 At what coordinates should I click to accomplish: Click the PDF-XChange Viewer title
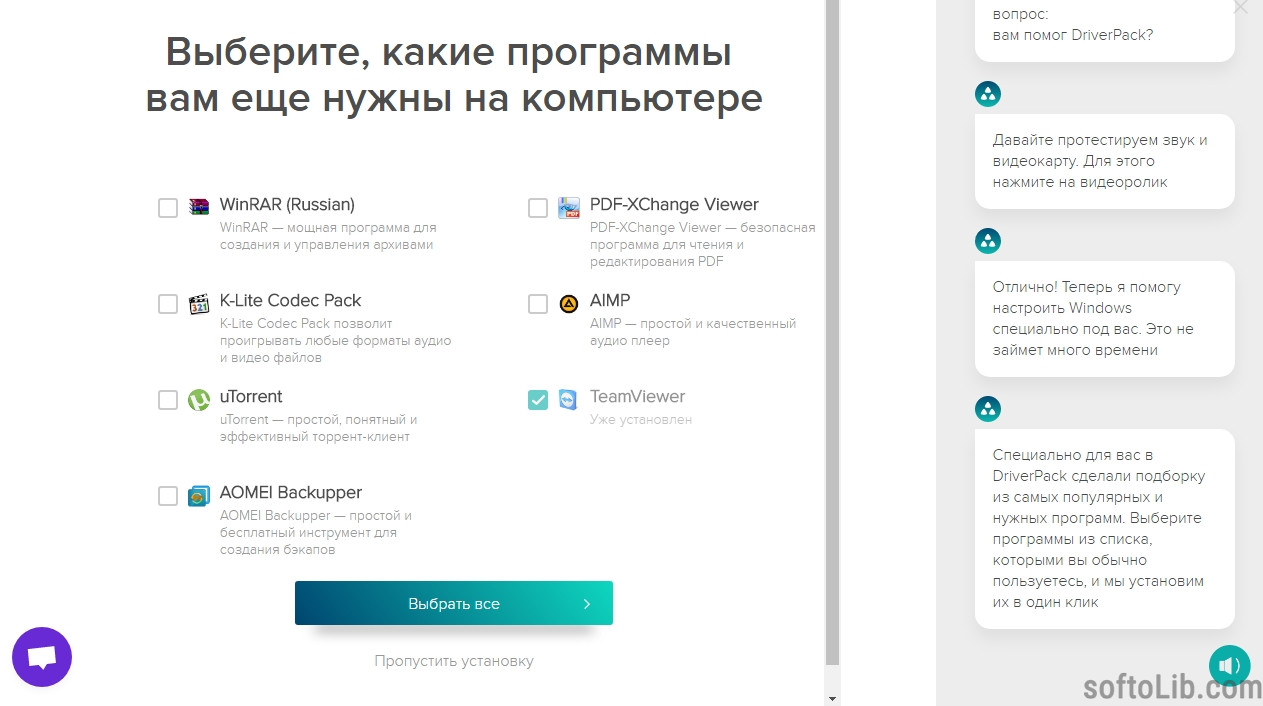click(674, 205)
